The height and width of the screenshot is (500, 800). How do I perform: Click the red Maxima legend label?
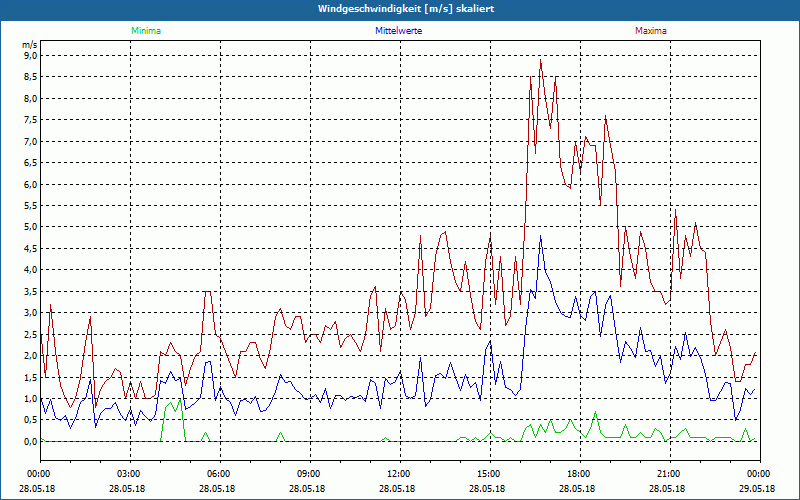(x=651, y=31)
